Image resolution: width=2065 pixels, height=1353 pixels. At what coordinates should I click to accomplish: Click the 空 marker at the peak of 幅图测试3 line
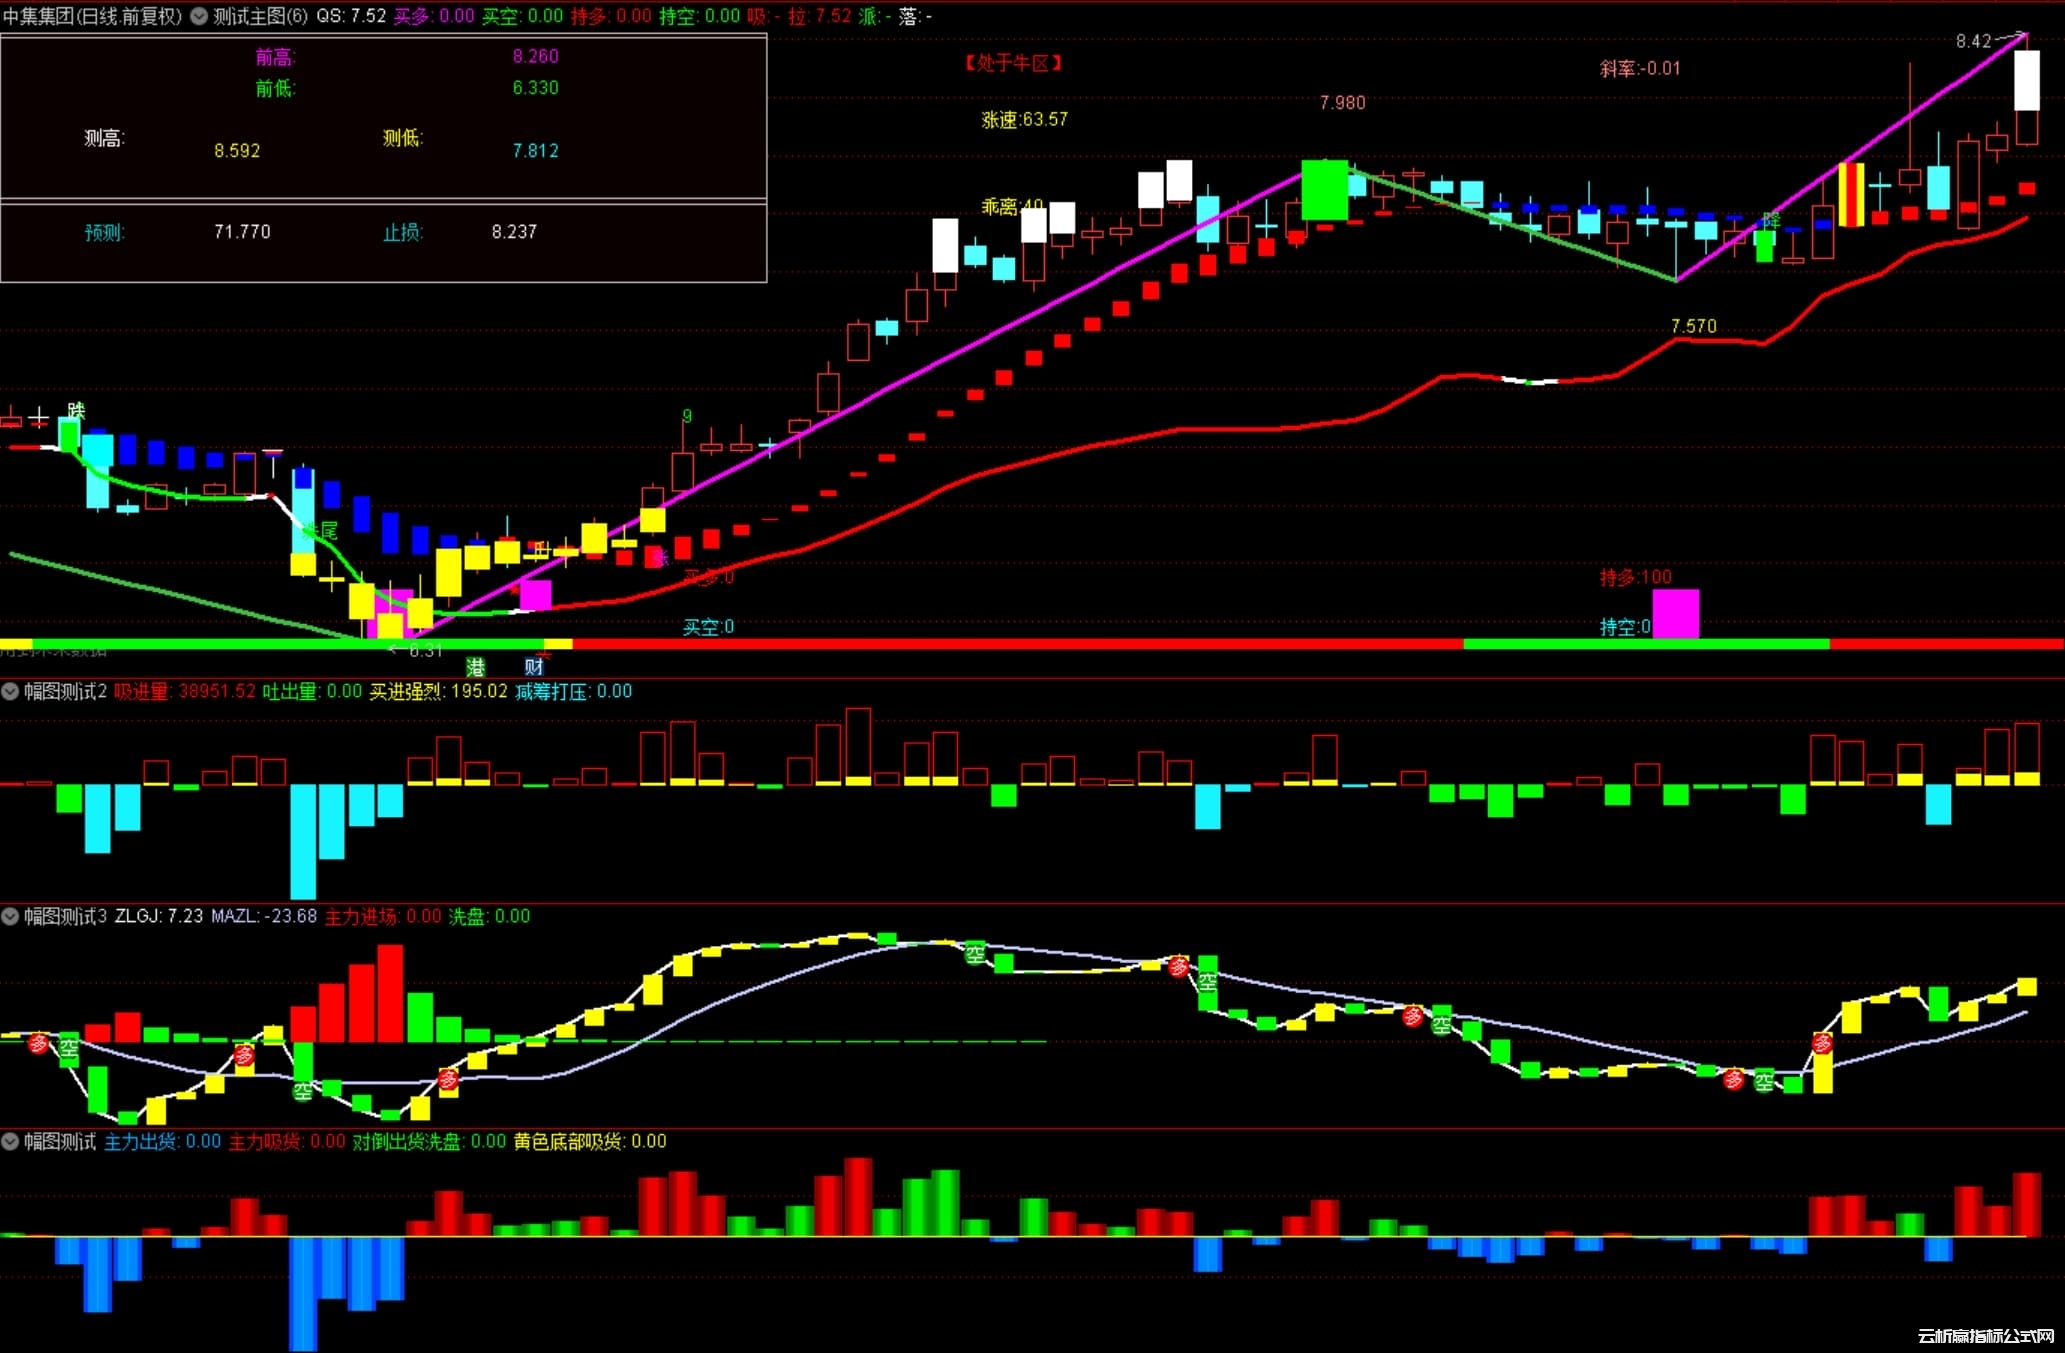(x=975, y=954)
